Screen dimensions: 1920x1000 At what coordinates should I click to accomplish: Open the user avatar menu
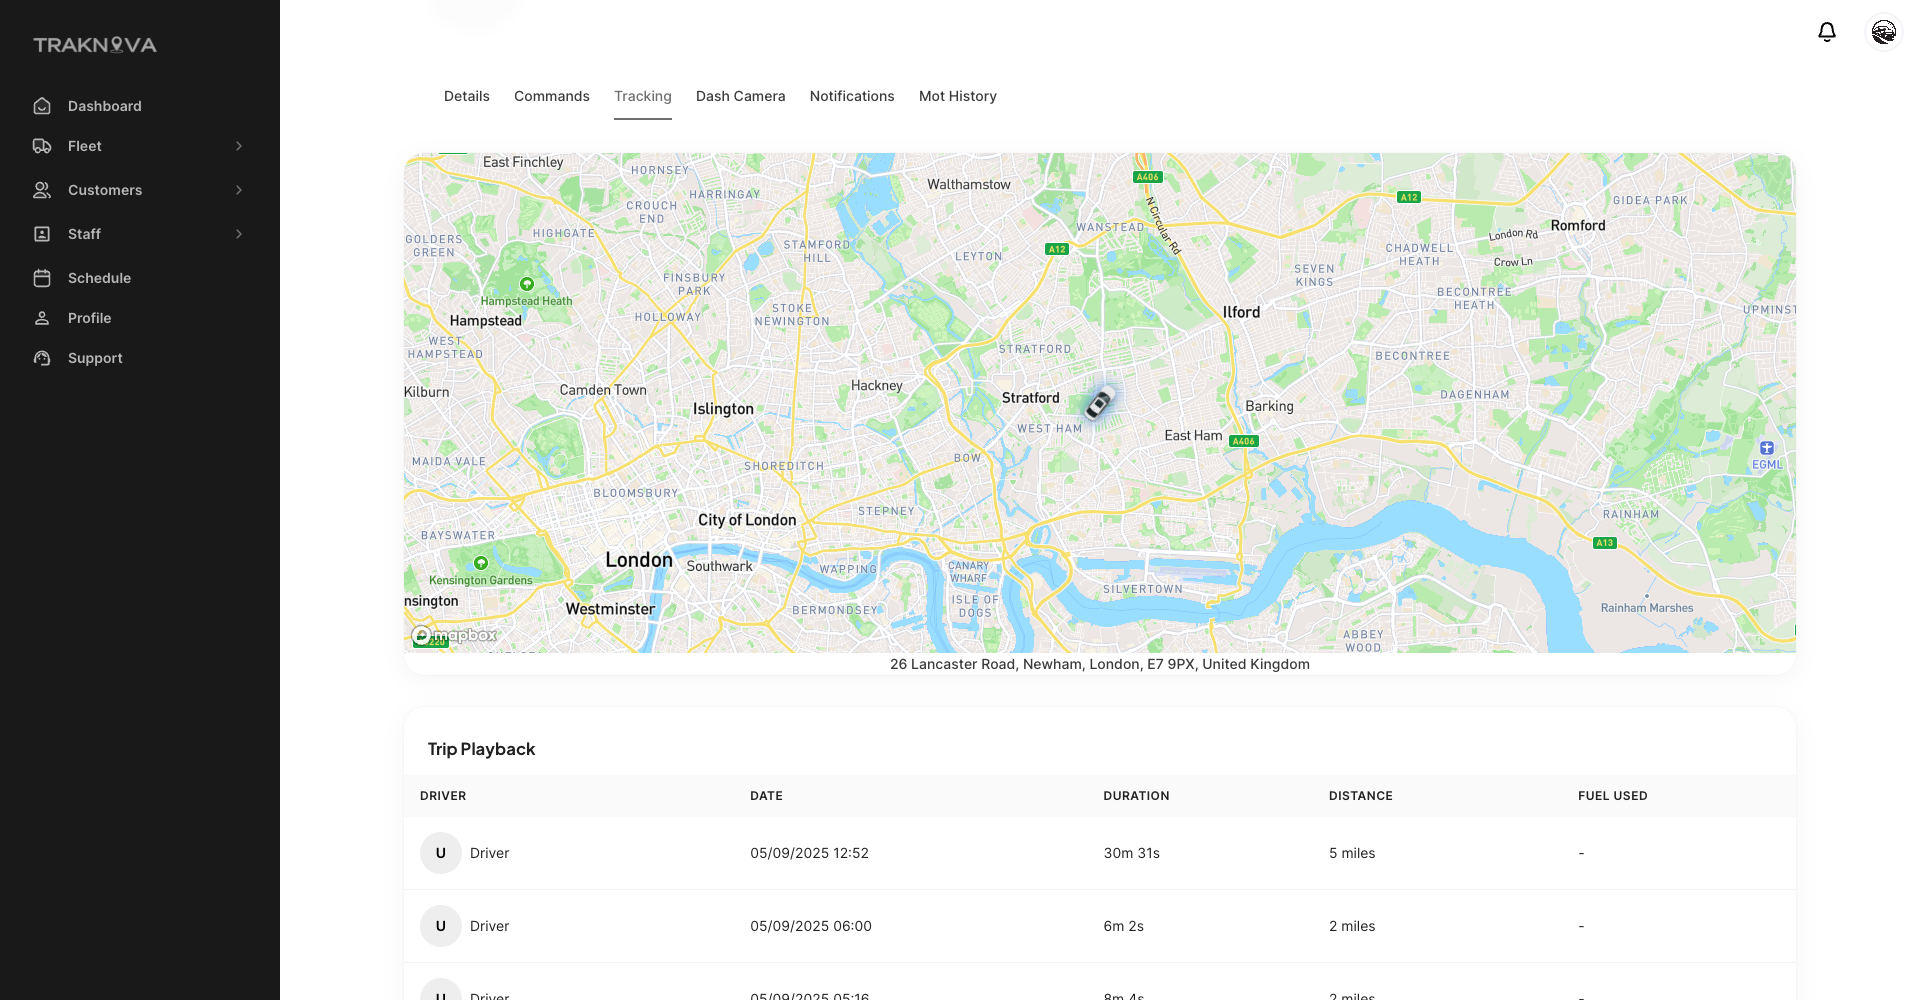pos(1884,32)
